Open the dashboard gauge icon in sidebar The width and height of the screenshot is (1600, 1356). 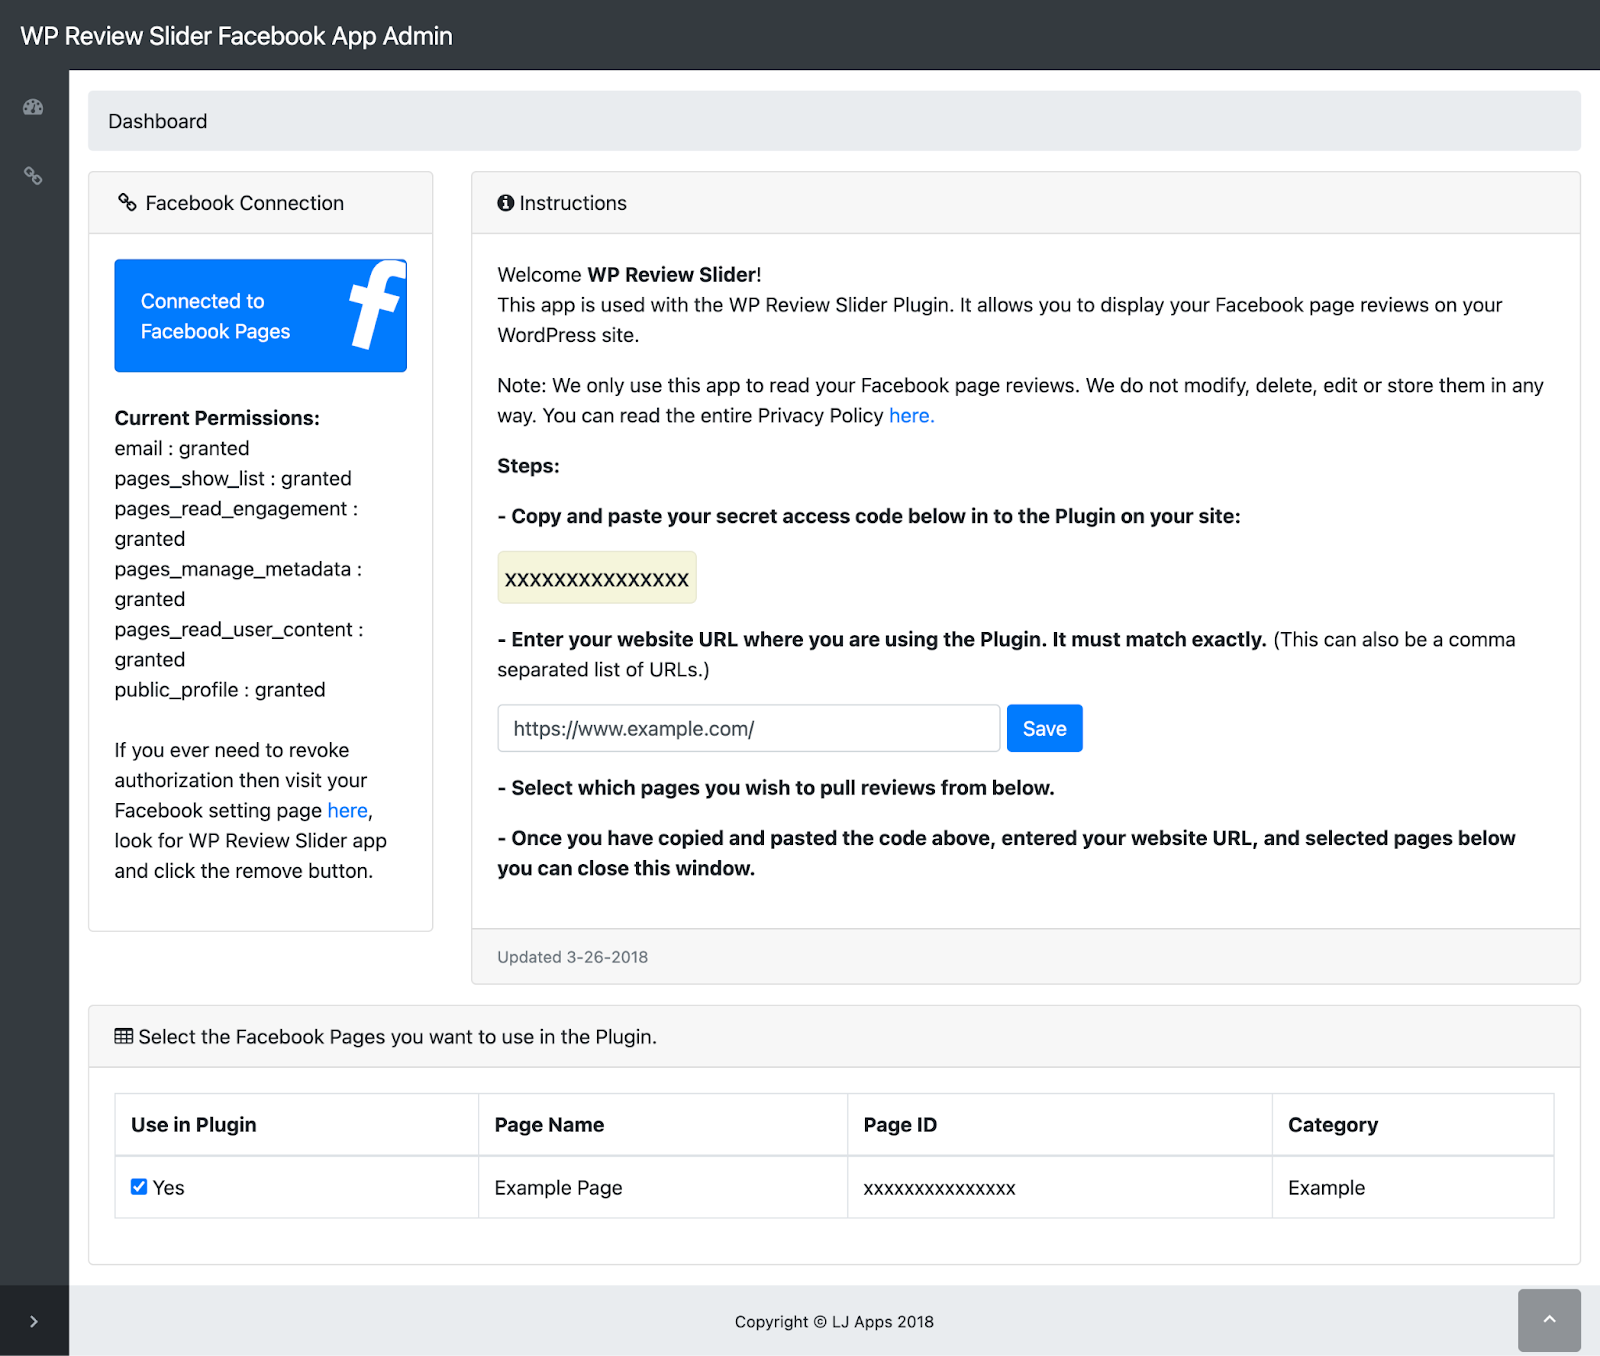[x=33, y=107]
